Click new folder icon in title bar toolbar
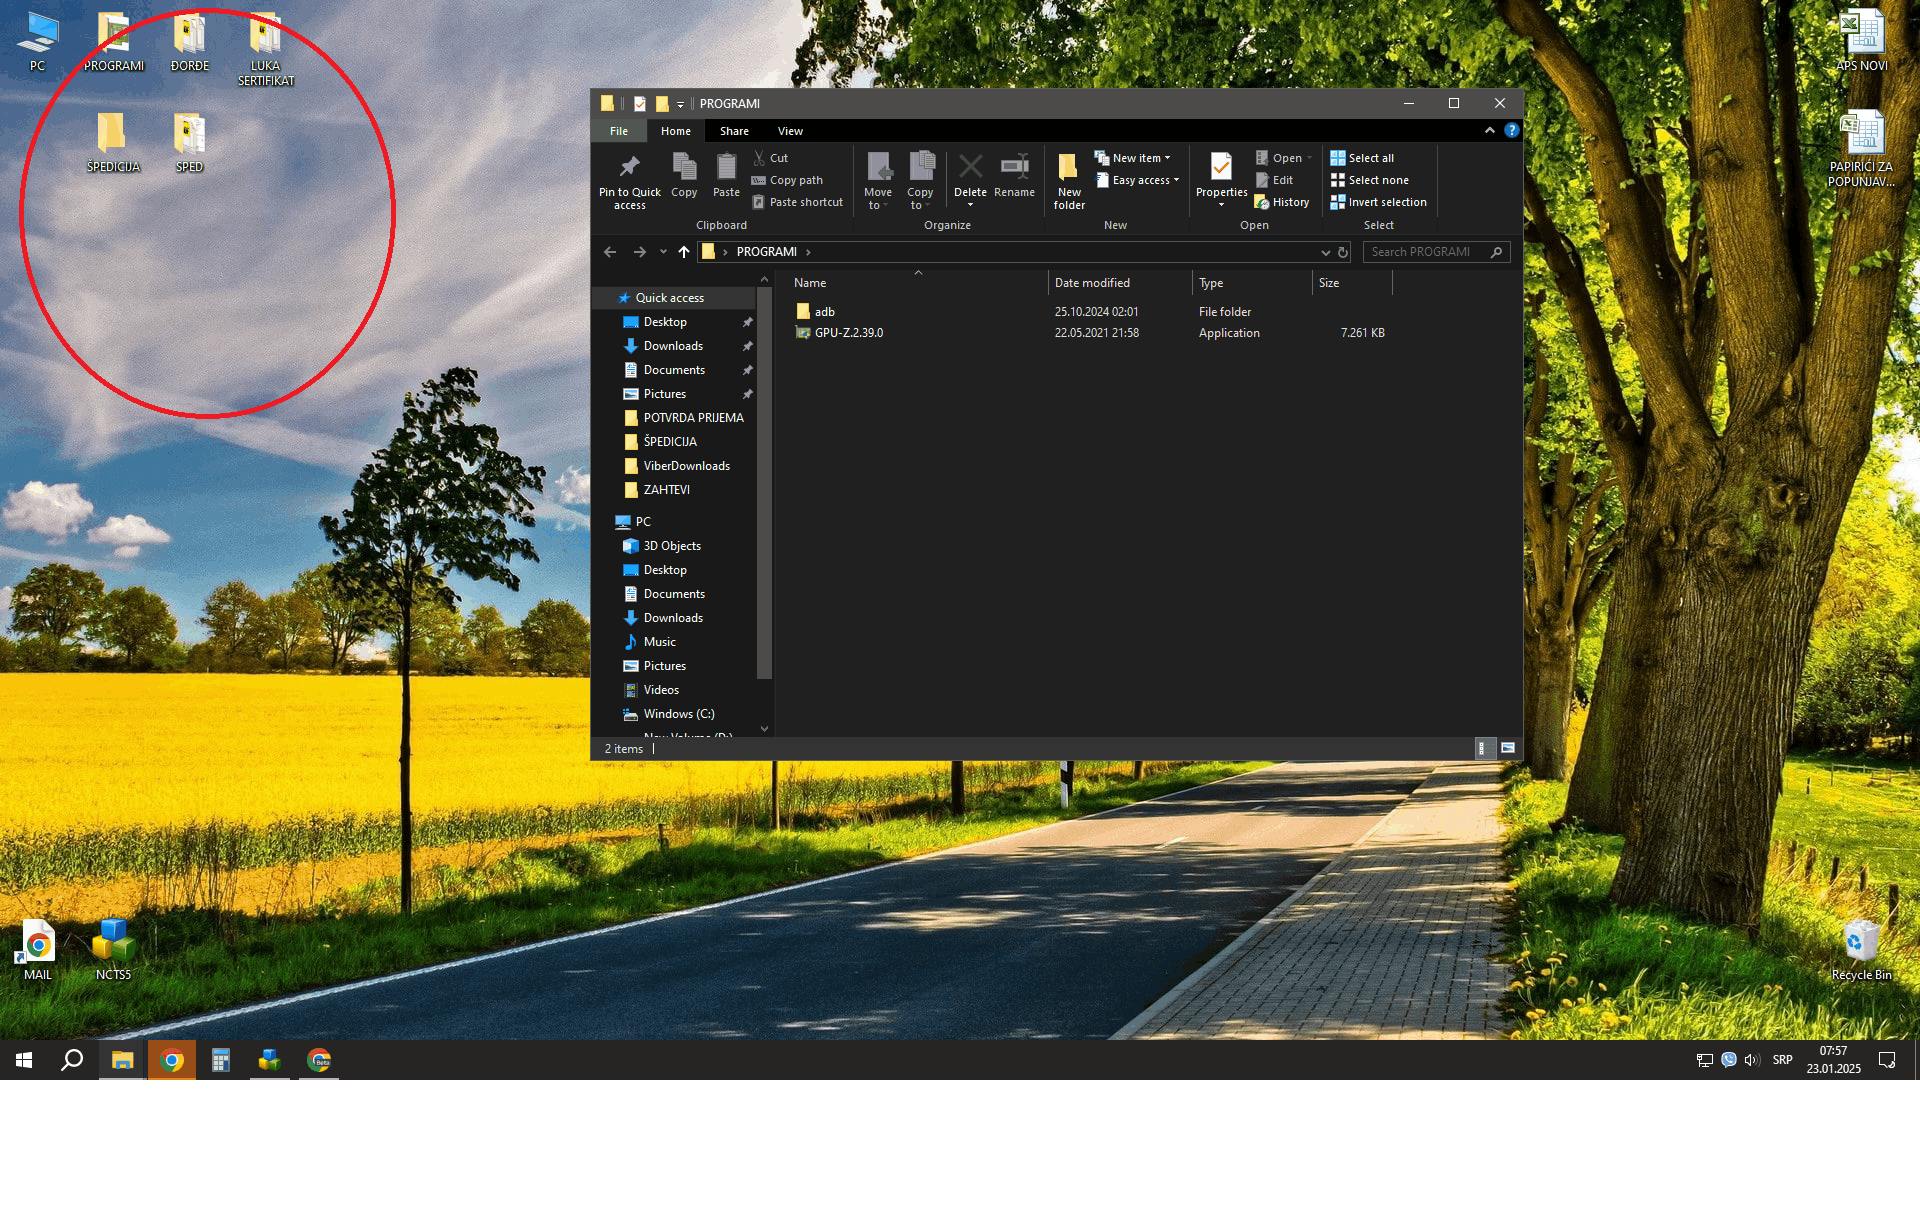The image size is (1920, 1215). point(662,103)
